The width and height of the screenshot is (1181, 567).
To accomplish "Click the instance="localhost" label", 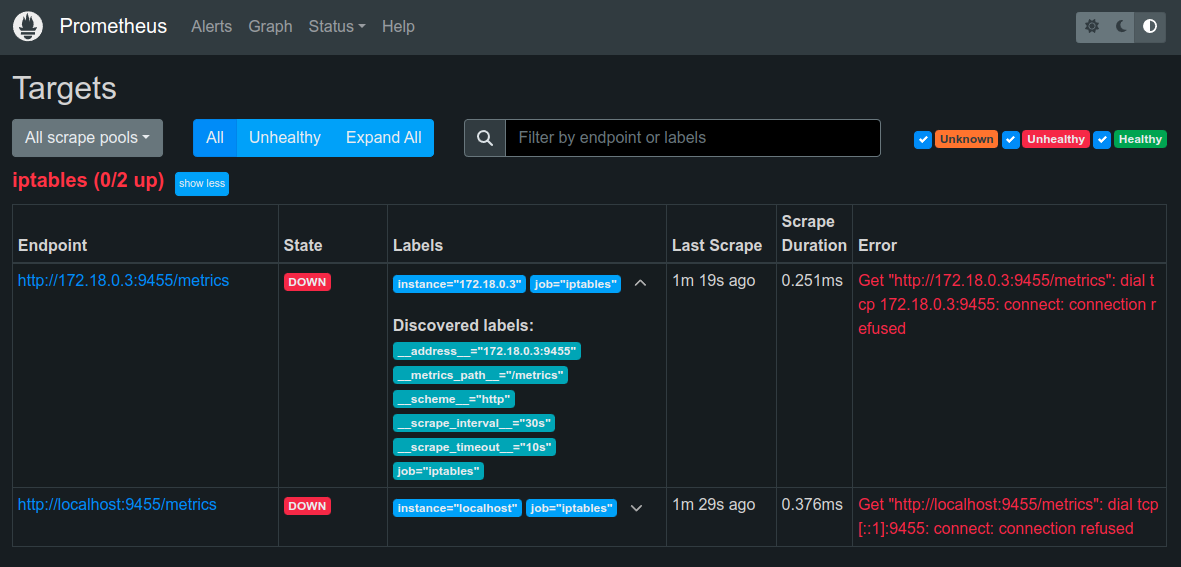I will click(x=457, y=508).
